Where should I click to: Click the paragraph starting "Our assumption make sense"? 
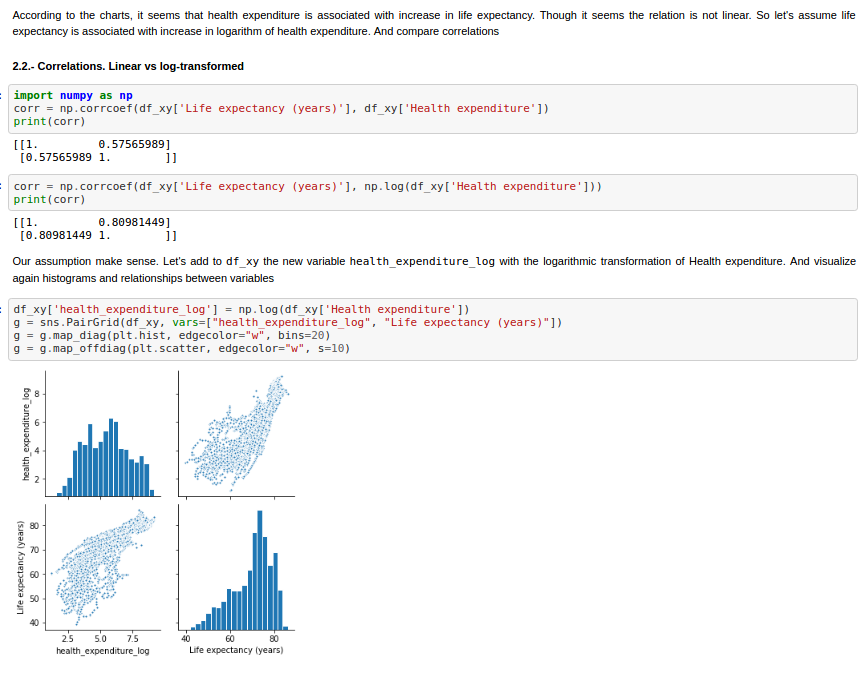pyautogui.click(x=433, y=270)
